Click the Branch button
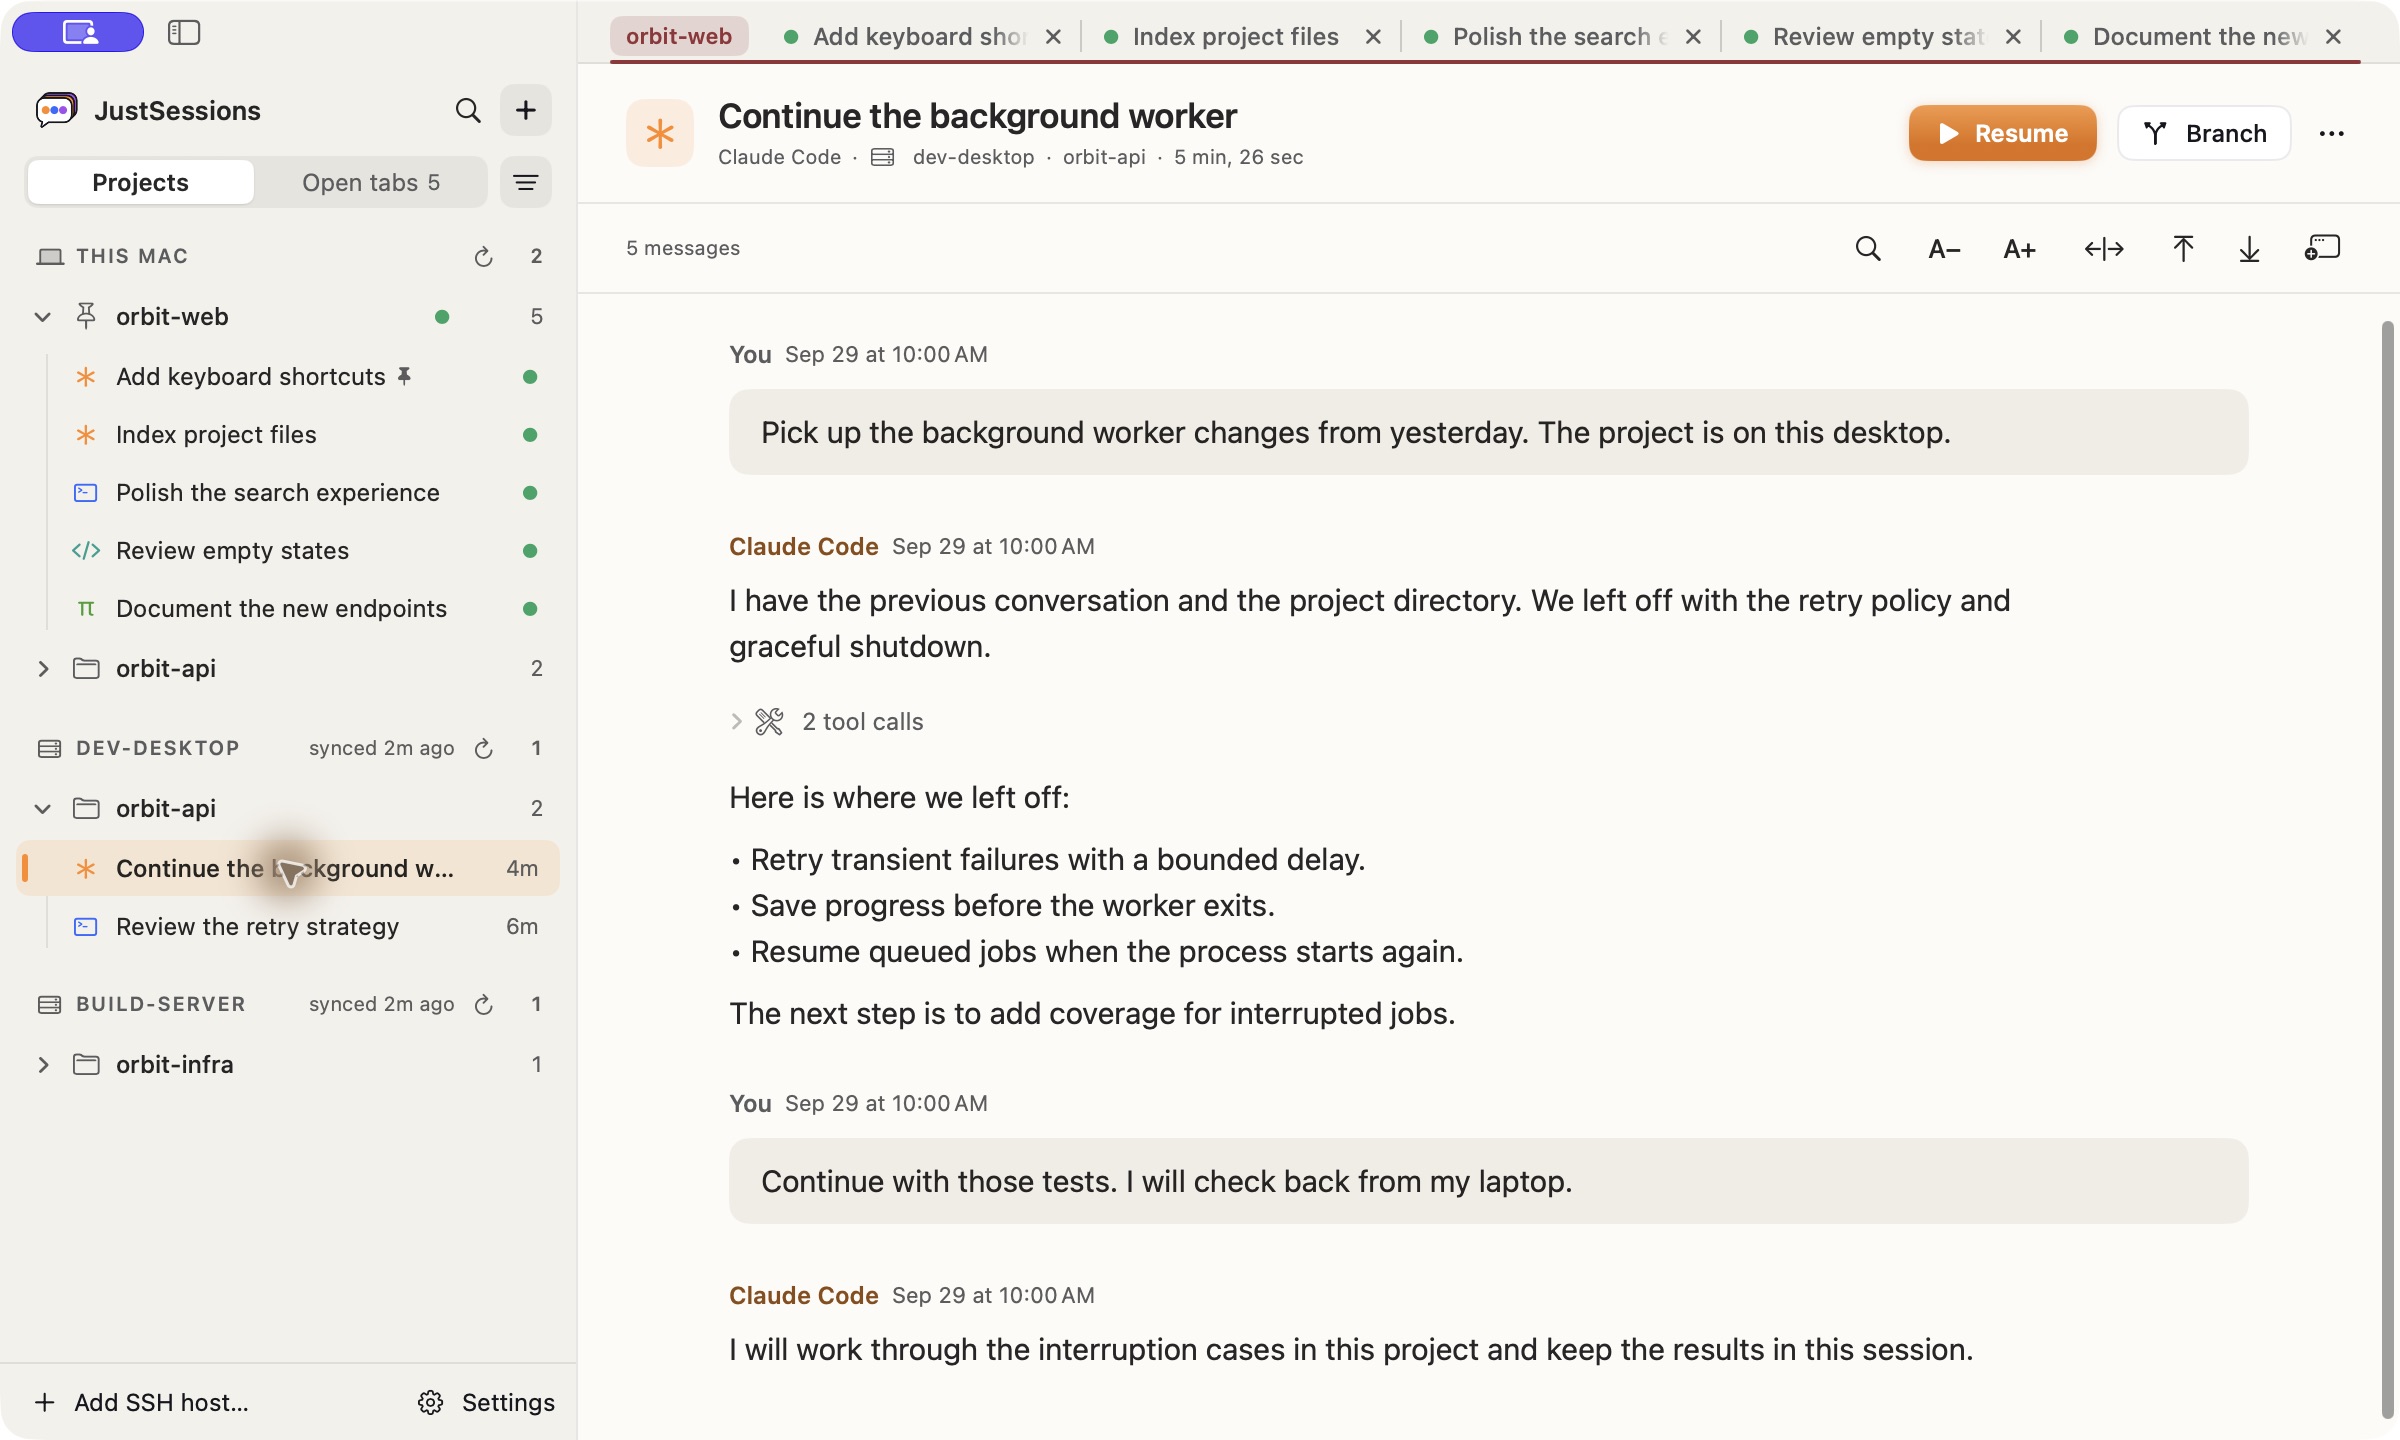This screenshot has height=1440, width=2400. point(2204,133)
